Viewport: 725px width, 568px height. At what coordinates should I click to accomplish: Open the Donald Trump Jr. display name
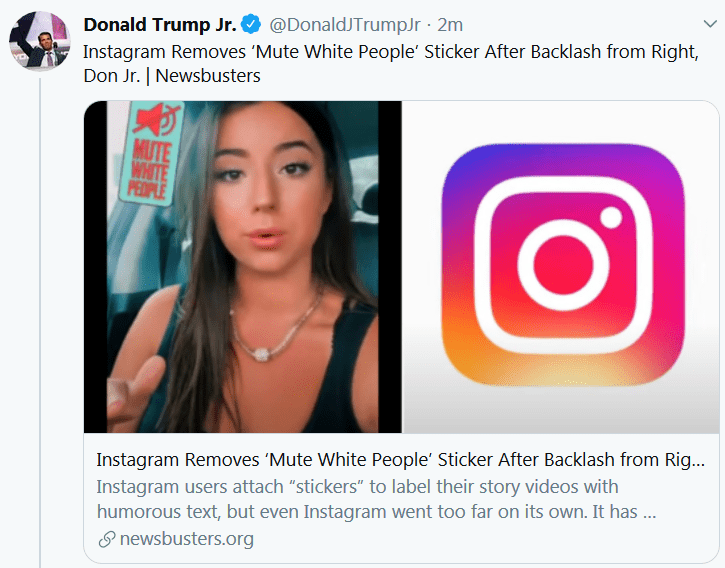click(x=159, y=24)
